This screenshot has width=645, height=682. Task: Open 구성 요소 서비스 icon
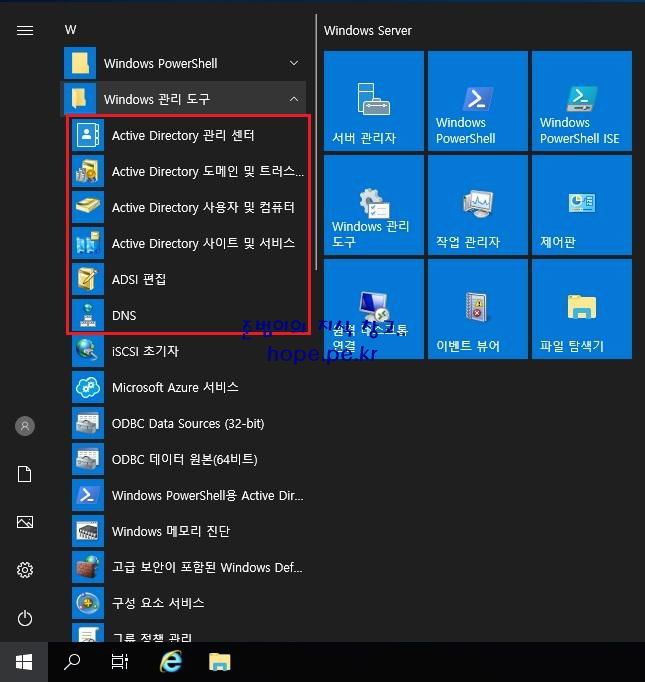point(88,603)
